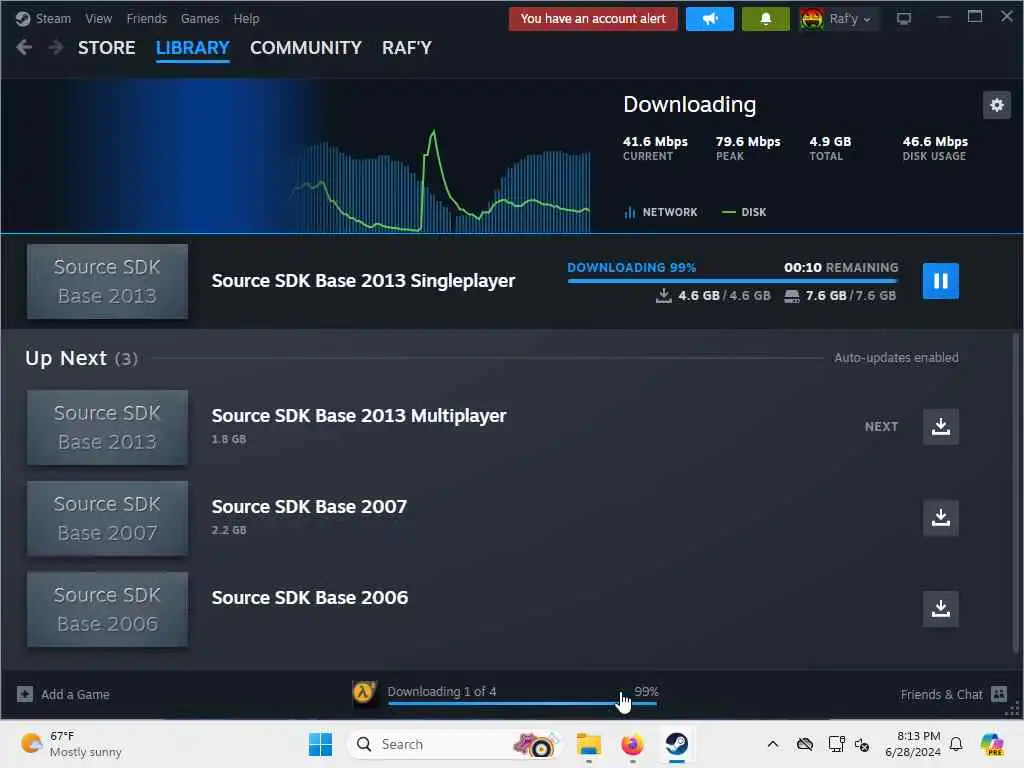This screenshot has width=1024, height=768.
Task: Click the NETWORK legend item
Action: (661, 212)
